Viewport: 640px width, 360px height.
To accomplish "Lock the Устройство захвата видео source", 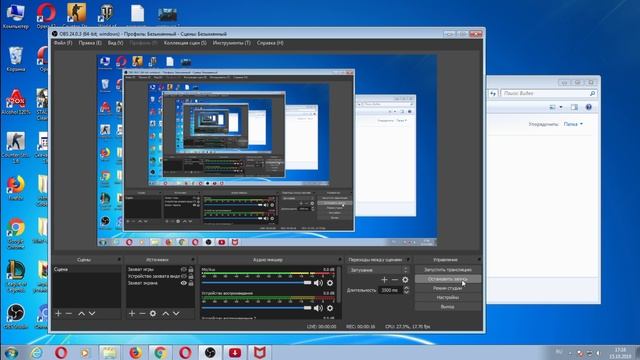I will click(191, 276).
